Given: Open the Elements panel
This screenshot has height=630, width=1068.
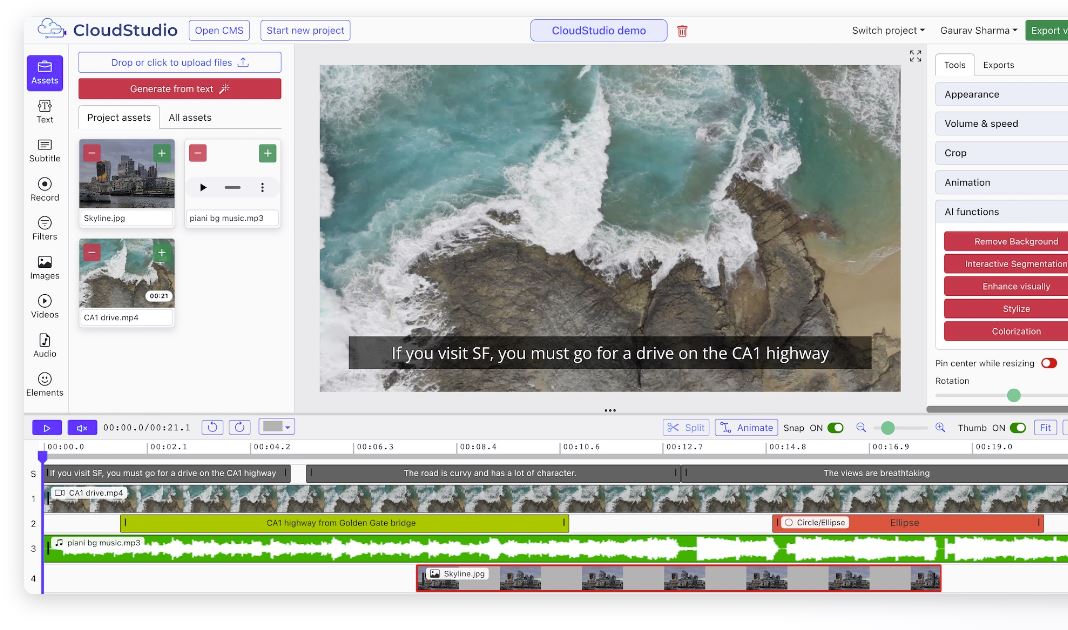Looking at the screenshot, I should tap(45, 384).
